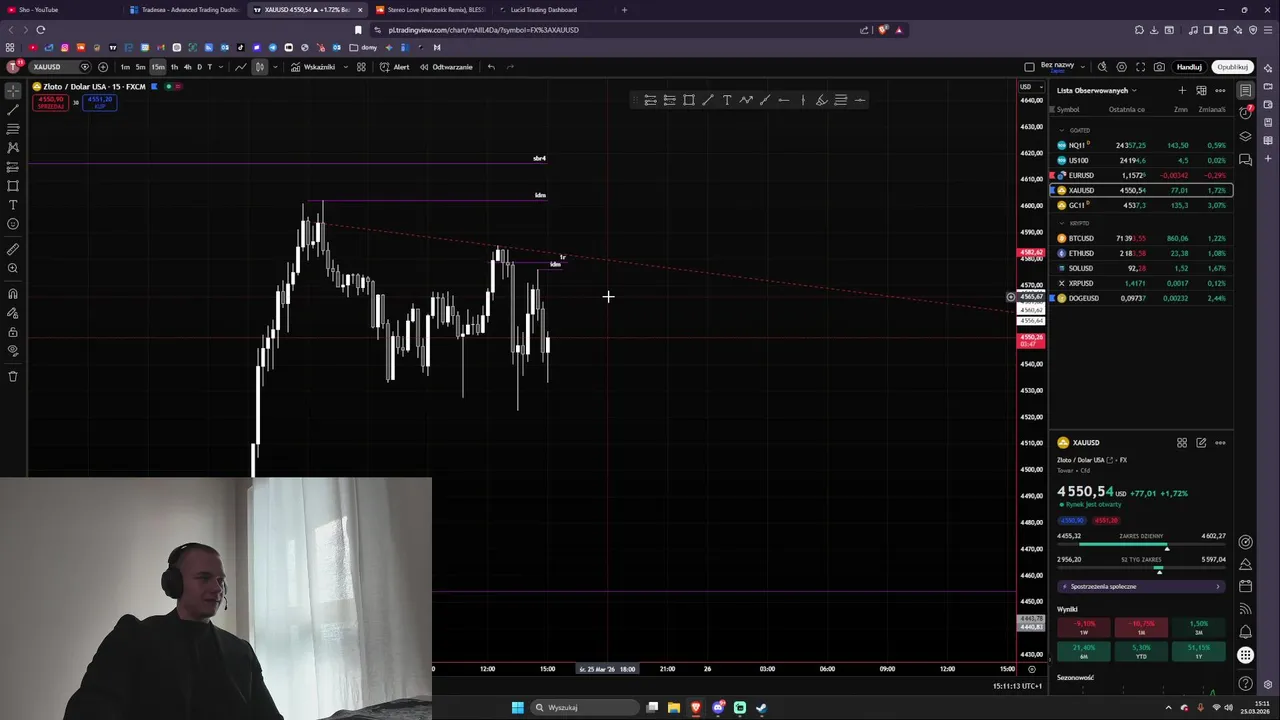
Task: Edit symbol note in details panel
Action: tap(1201, 442)
